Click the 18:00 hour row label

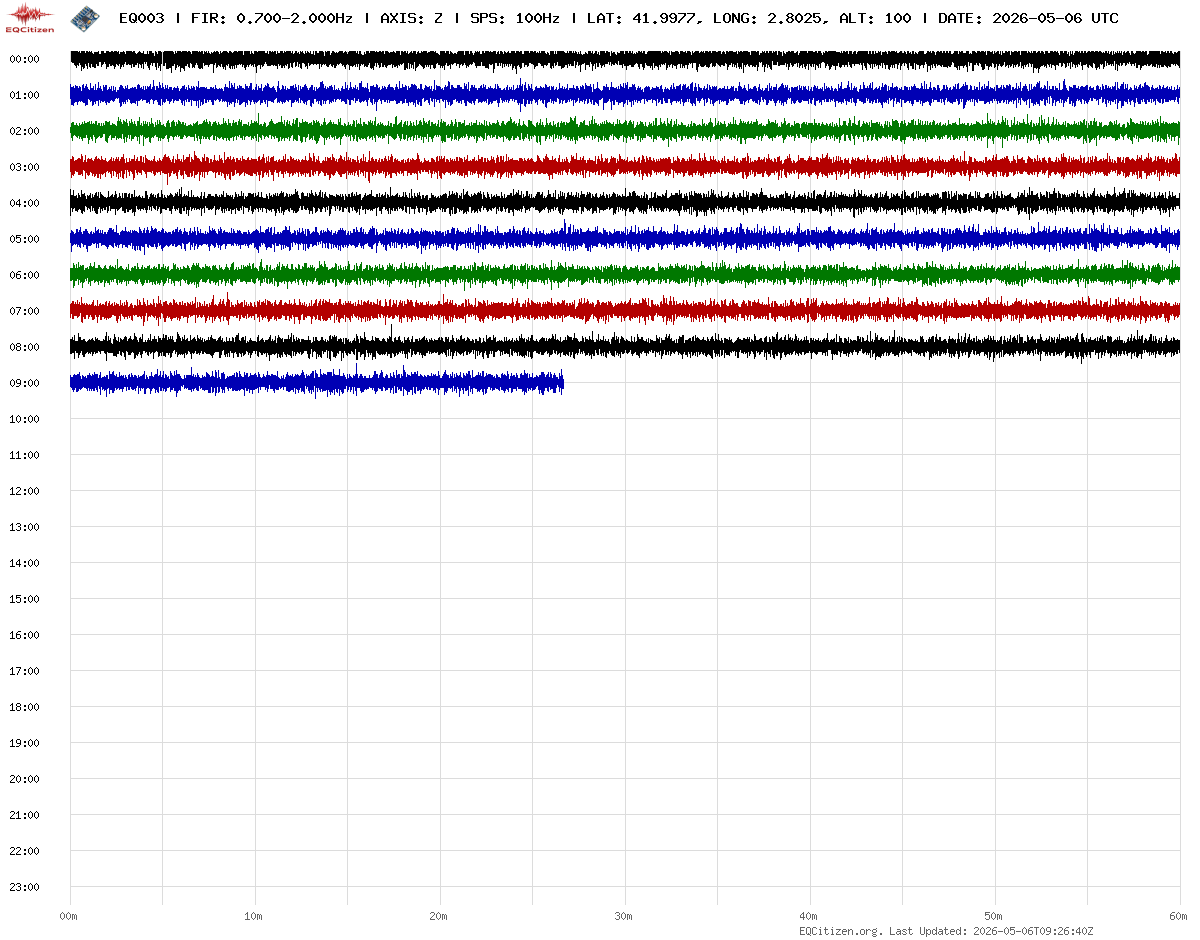[x=24, y=707]
